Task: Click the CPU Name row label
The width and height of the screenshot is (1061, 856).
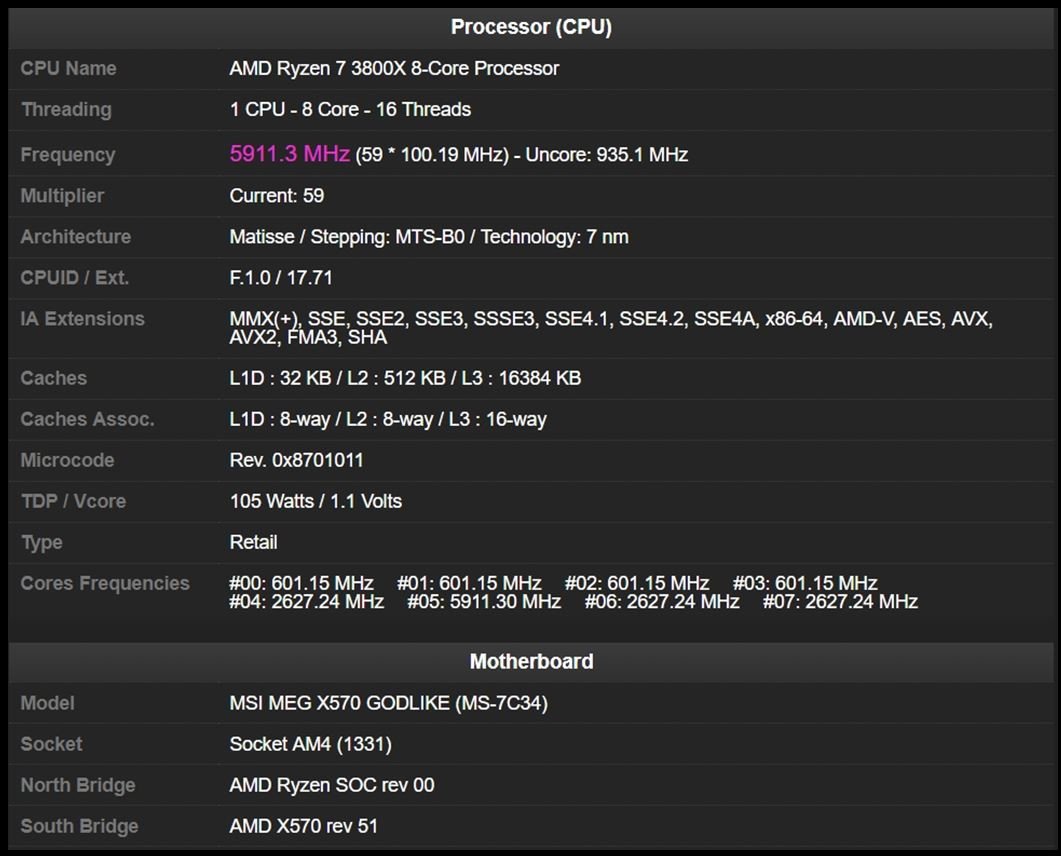Action: pyautogui.click(x=68, y=68)
